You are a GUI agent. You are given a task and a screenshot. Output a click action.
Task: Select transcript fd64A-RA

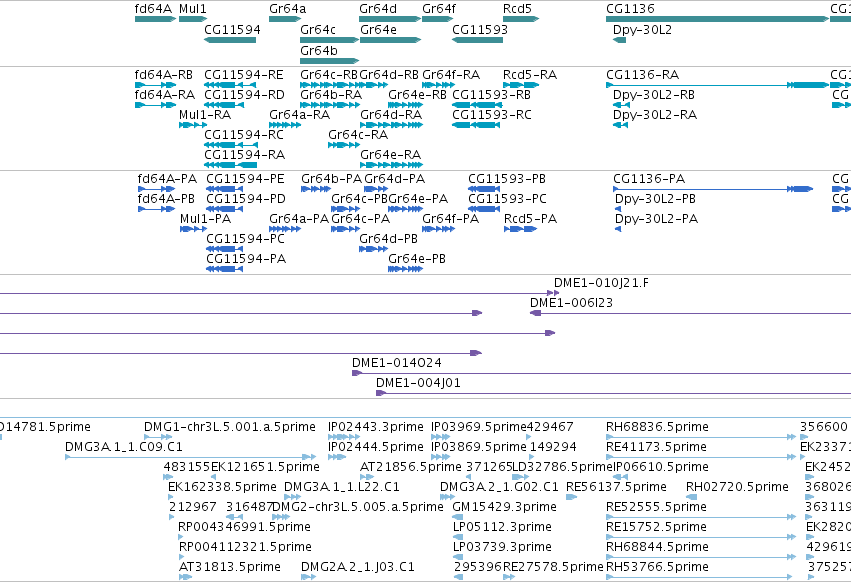155,105
